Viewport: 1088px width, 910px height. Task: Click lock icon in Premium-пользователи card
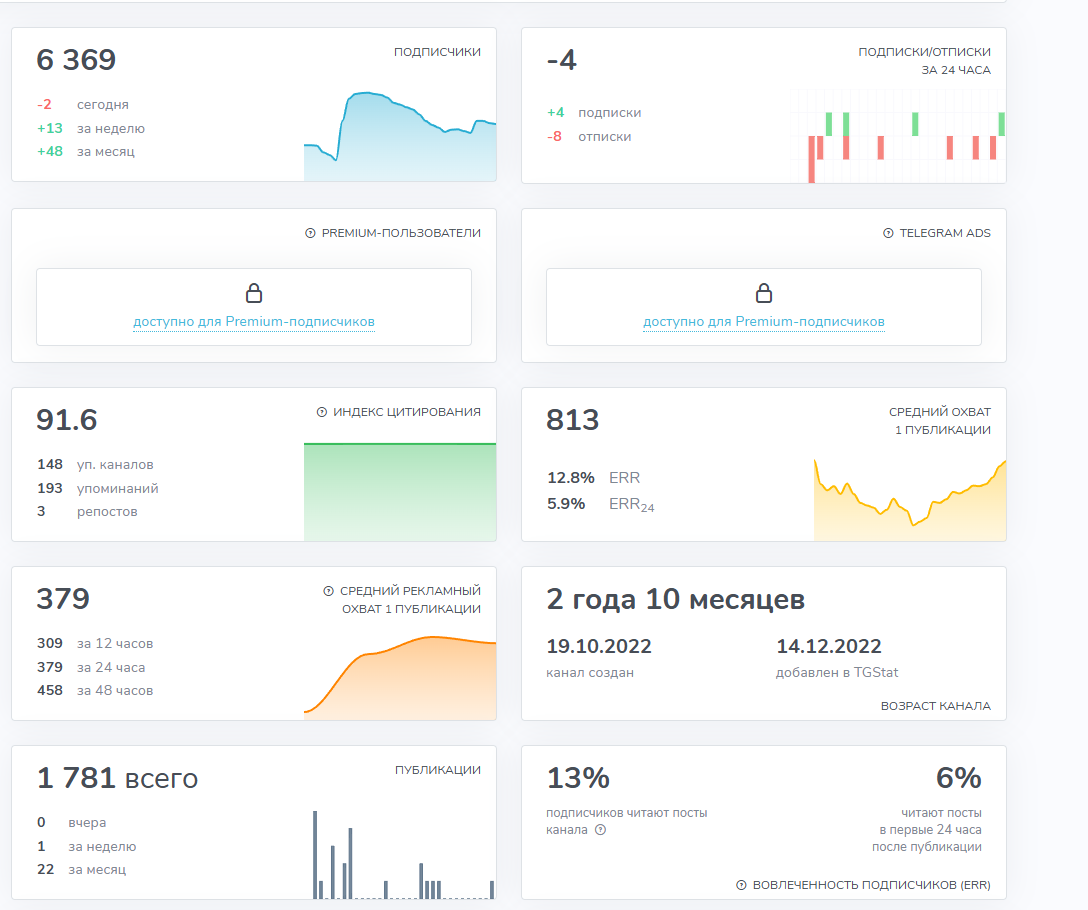pos(254,293)
